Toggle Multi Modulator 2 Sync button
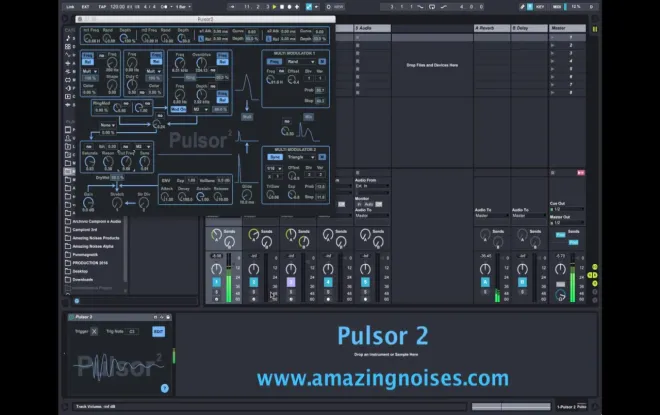 click(x=275, y=157)
